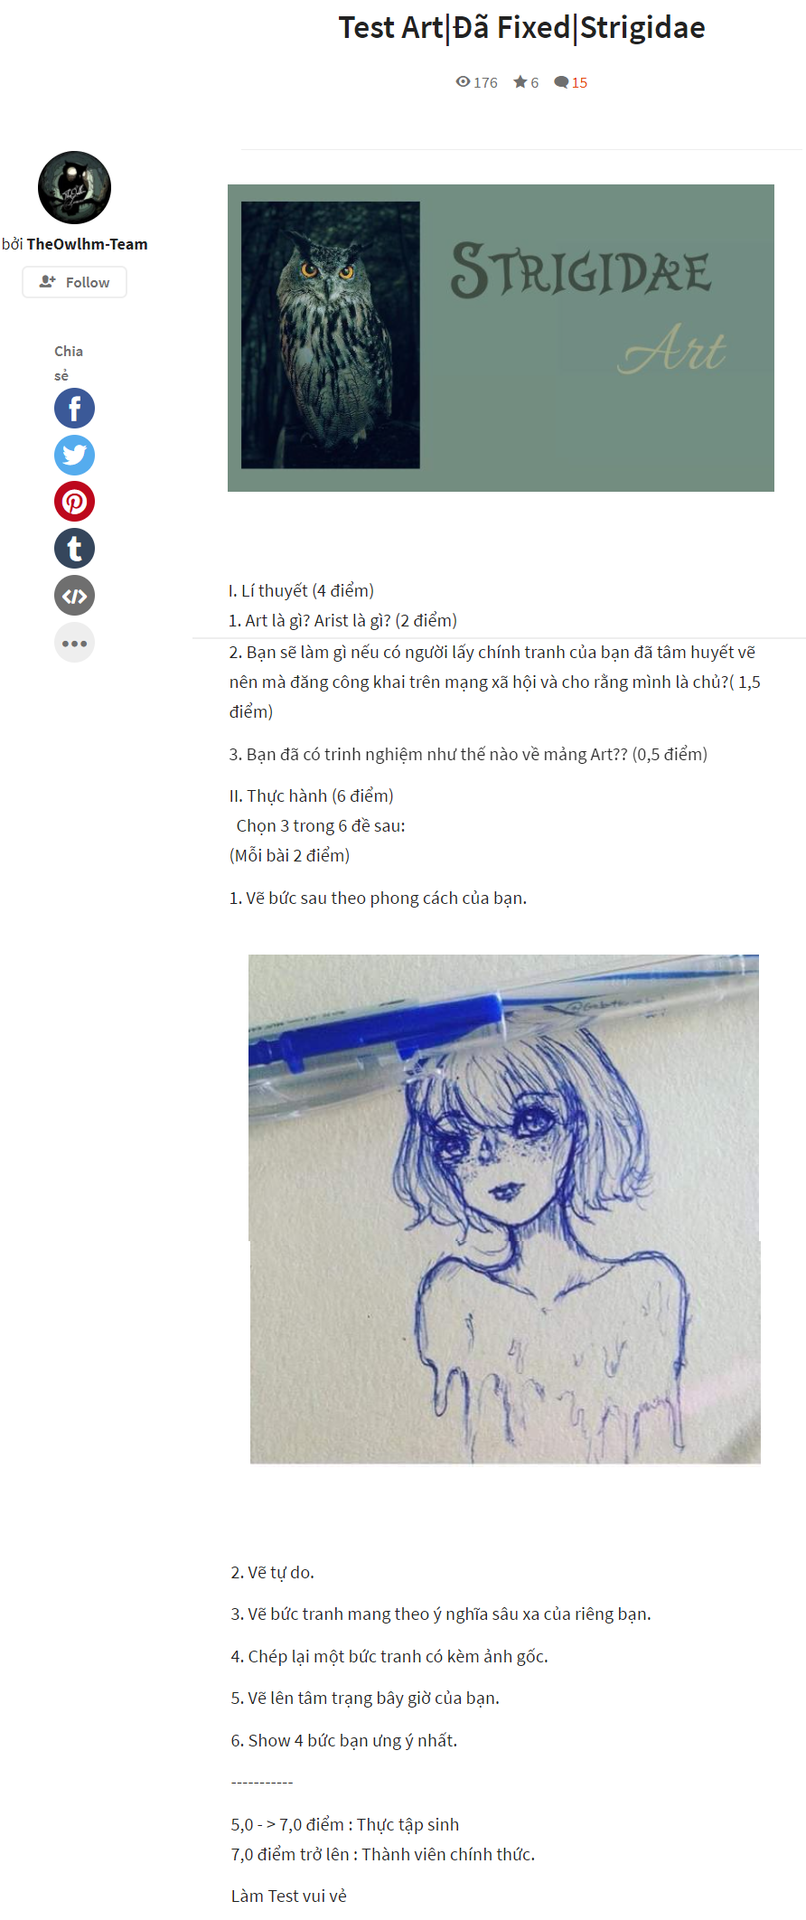806x1920 pixels.
Task: Click the 15 comments count
Action: pyautogui.click(x=580, y=83)
